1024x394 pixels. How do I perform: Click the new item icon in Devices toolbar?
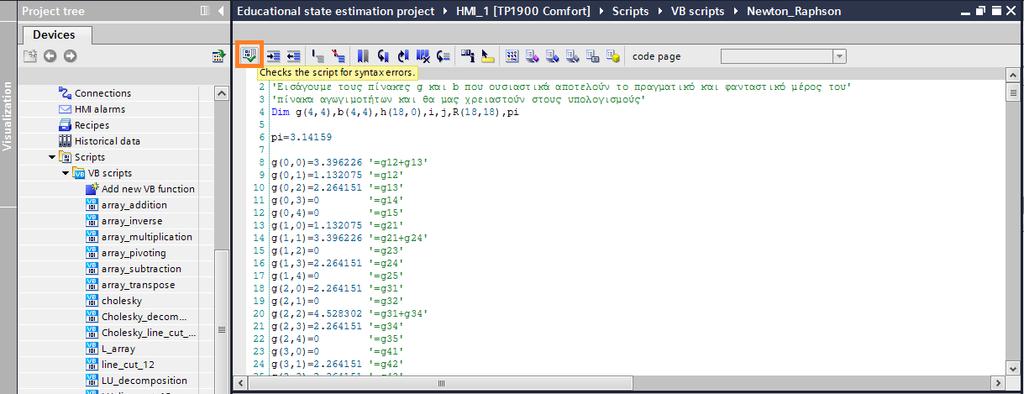[31, 57]
